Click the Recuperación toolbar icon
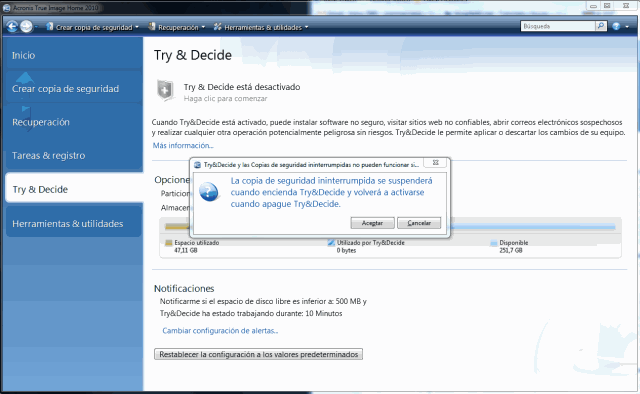The height and width of the screenshot is (394, 640). (152, 27)
